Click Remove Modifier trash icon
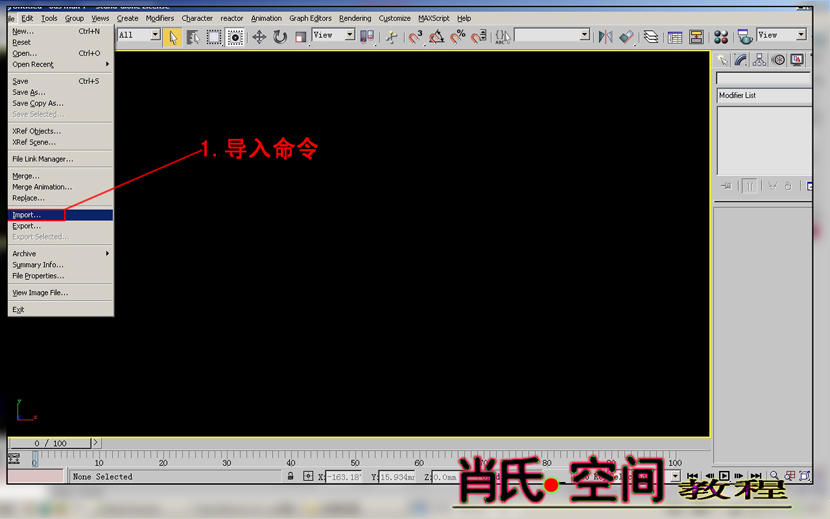 pyautogui.click(x=788, y=186)
